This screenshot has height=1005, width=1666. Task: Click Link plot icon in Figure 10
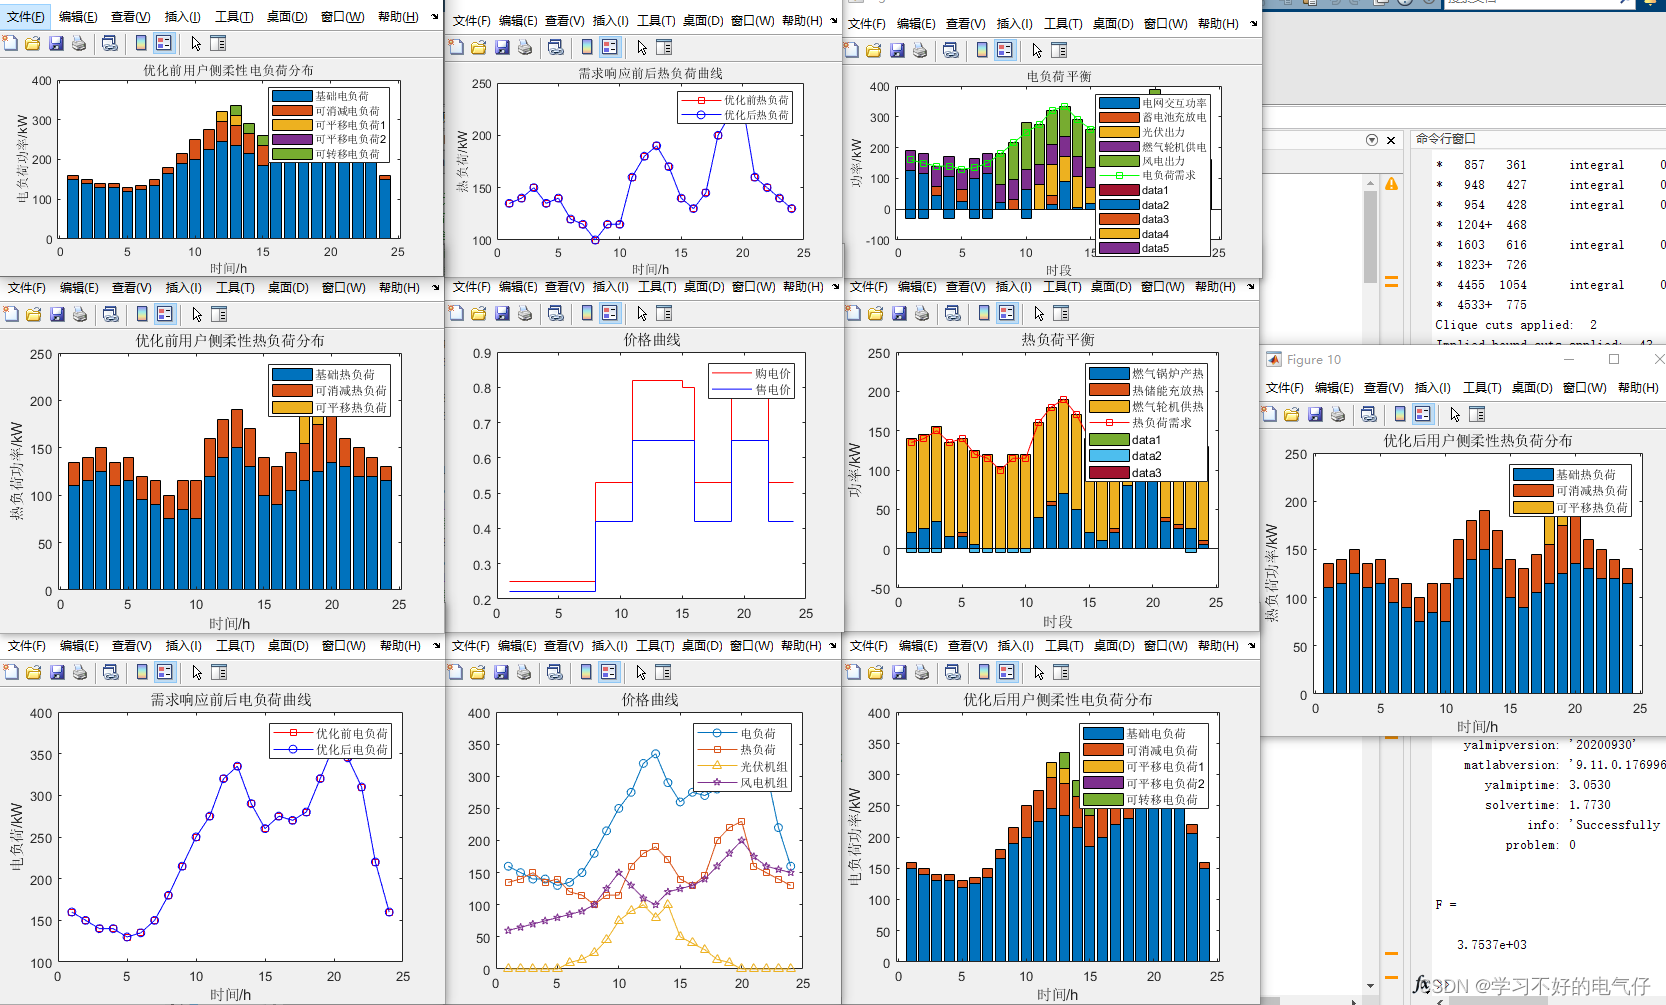click(x=1369, y=414)
